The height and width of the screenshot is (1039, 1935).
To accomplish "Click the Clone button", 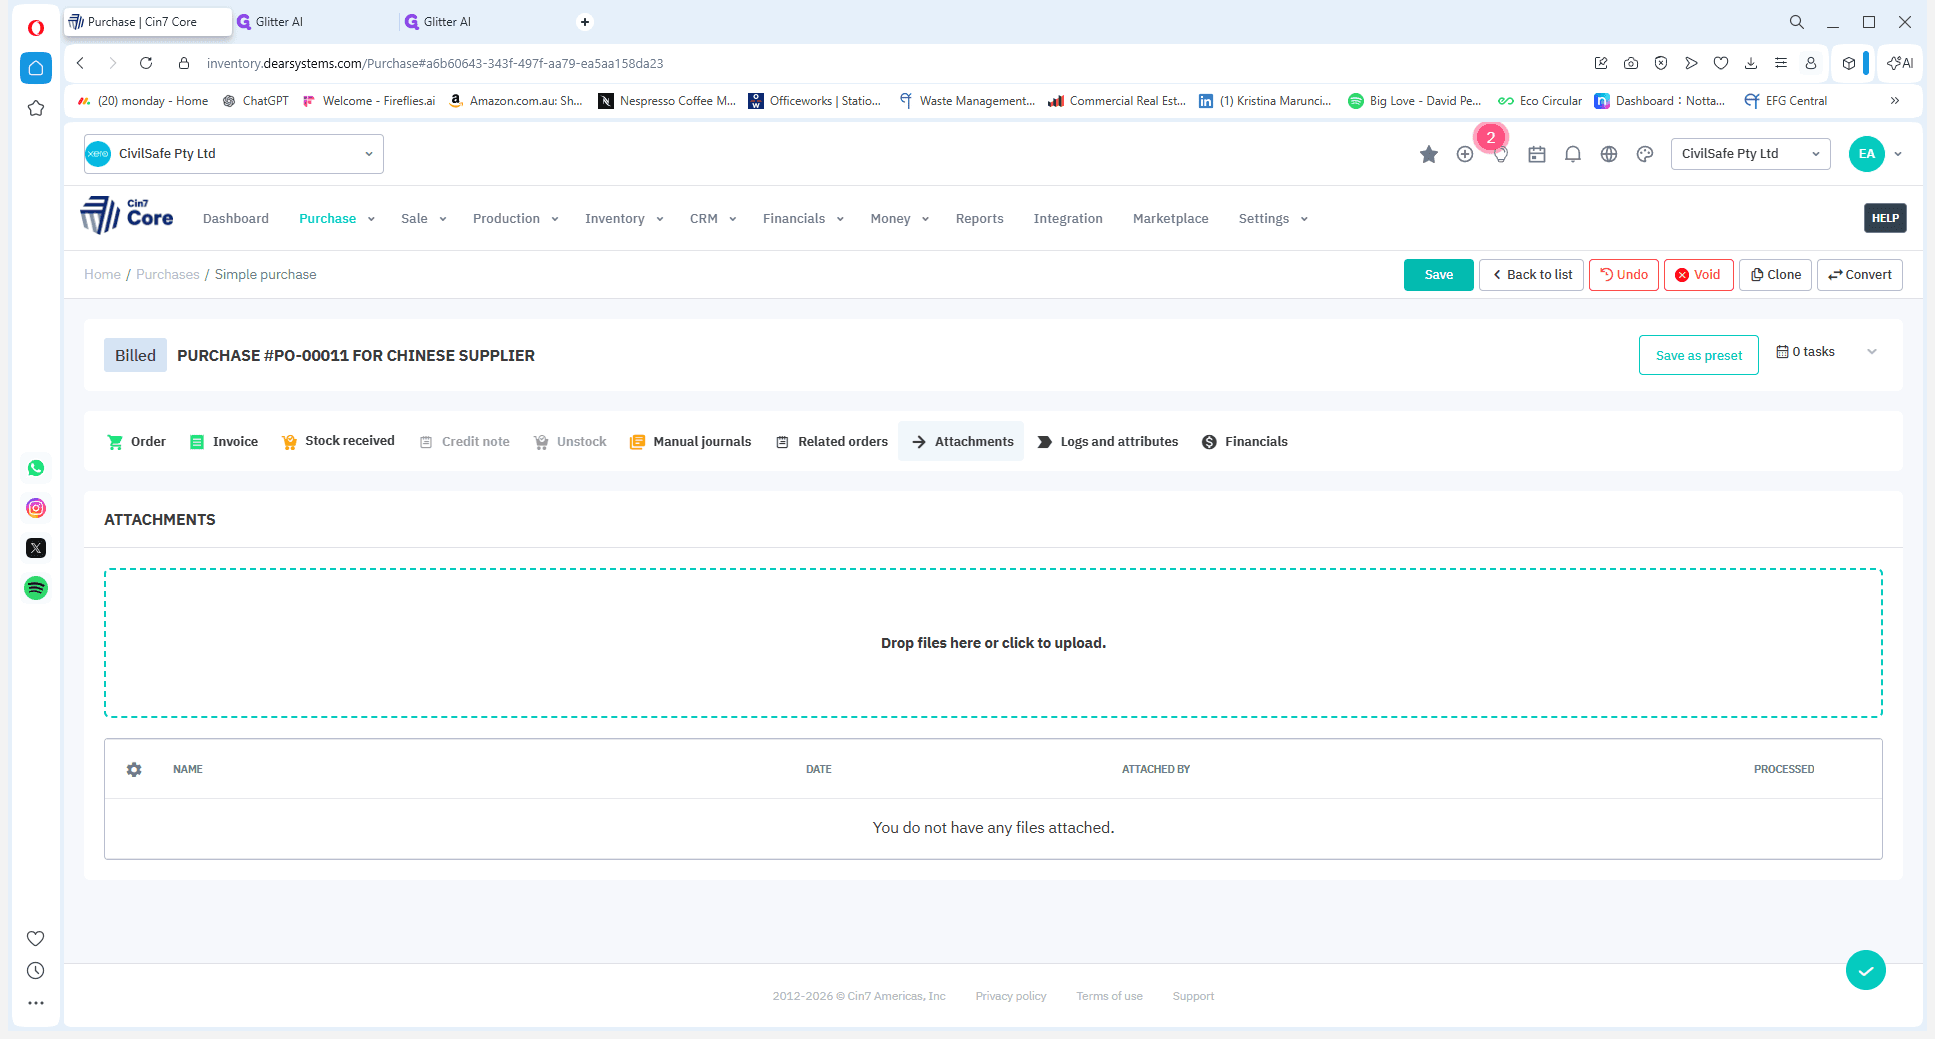I will [1776, 275].
